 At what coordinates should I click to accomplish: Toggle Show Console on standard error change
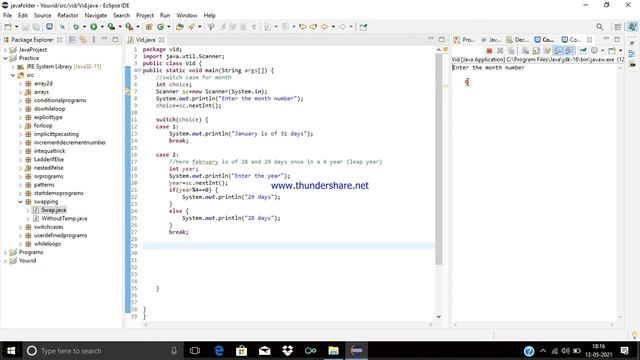click(x=569, y=51)
